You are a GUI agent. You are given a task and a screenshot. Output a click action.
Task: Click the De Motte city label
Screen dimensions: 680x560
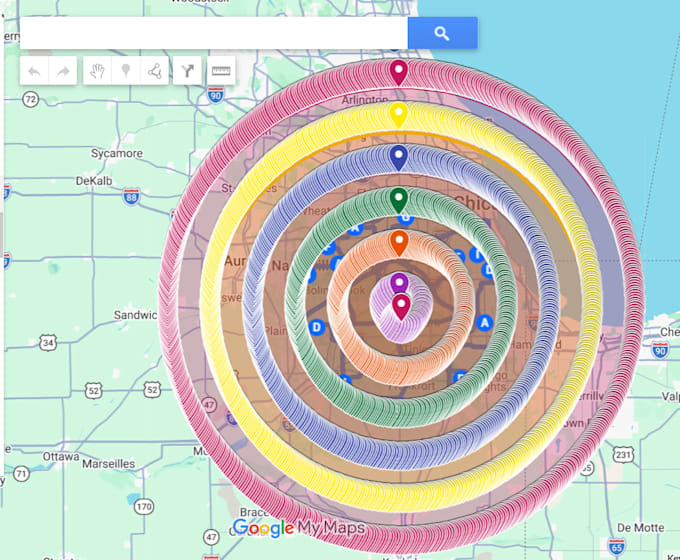coord(641,528)
